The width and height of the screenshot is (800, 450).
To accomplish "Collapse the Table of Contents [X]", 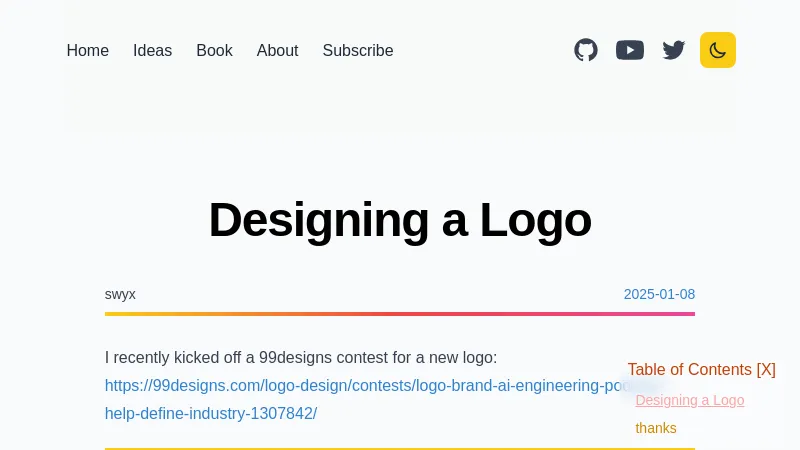I will (702, 369).
